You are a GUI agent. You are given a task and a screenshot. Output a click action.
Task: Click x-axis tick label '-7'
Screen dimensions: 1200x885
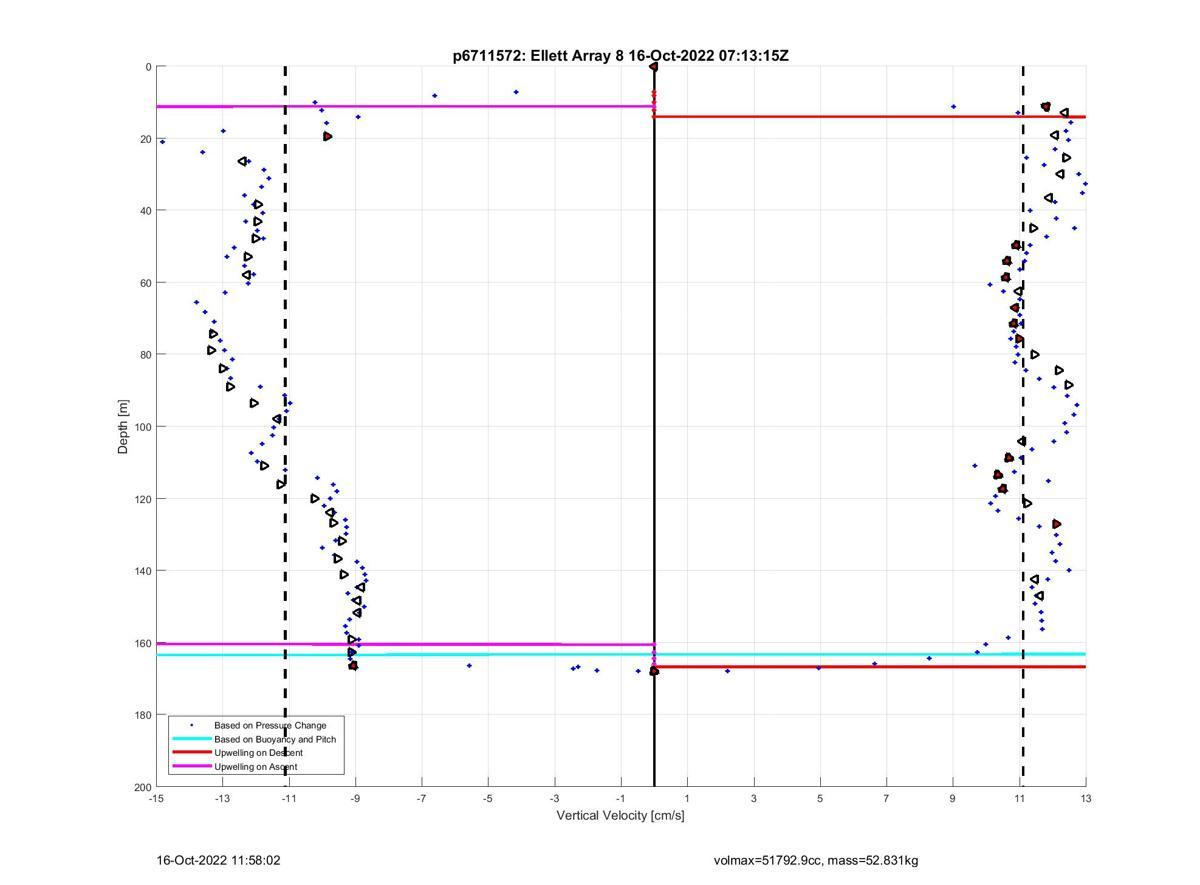point(422,799)
